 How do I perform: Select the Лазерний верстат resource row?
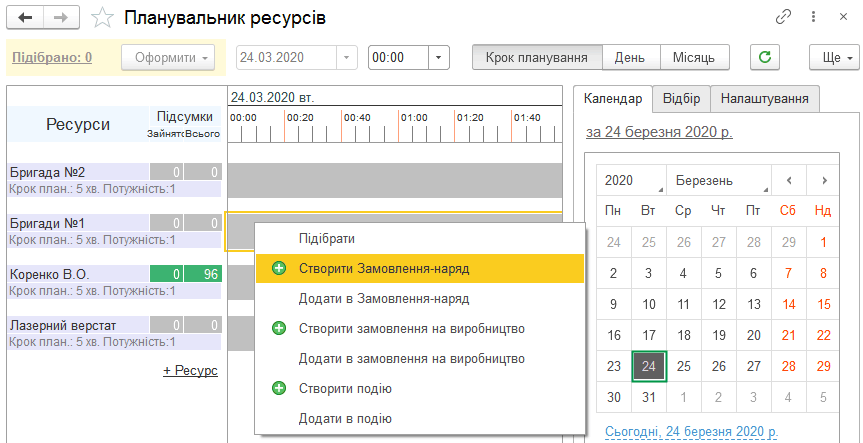[116, 333]
